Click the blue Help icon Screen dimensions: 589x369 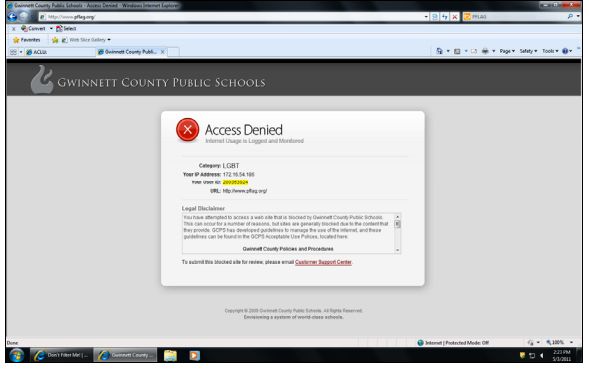pos(565,51)
